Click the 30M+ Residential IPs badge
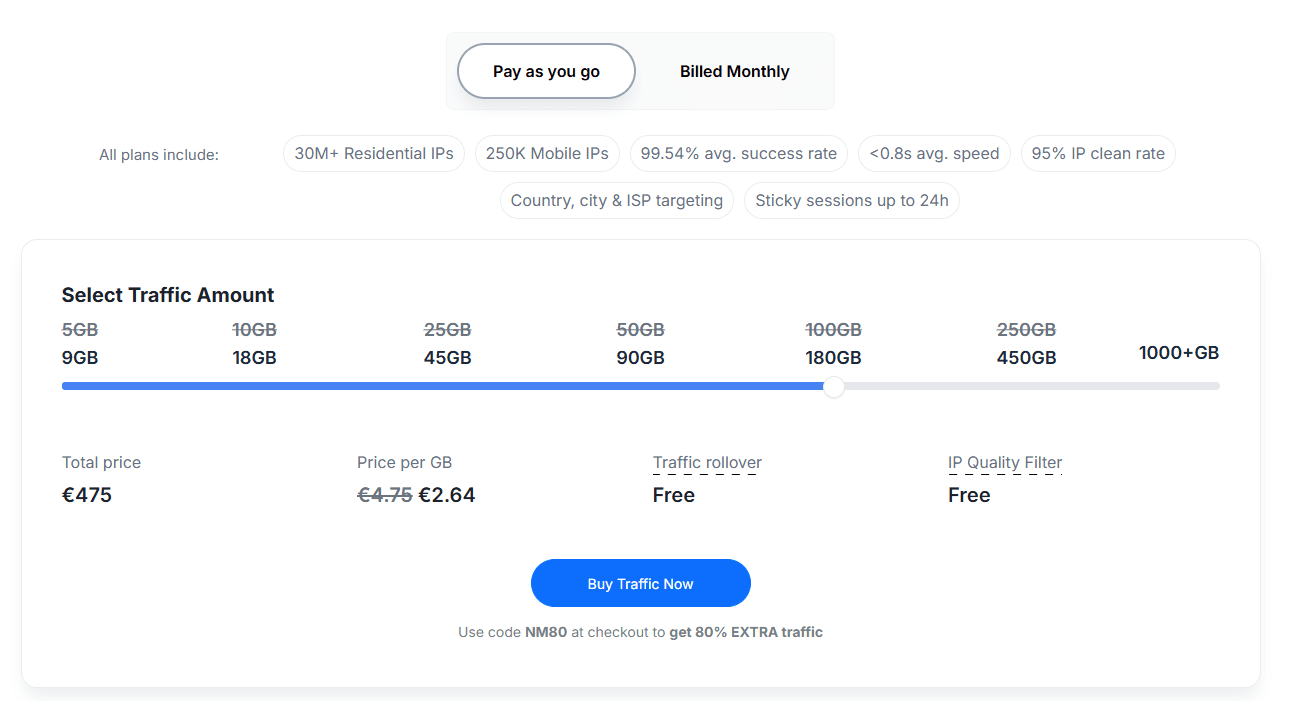The image size is (1304, 701). (374, 153)
